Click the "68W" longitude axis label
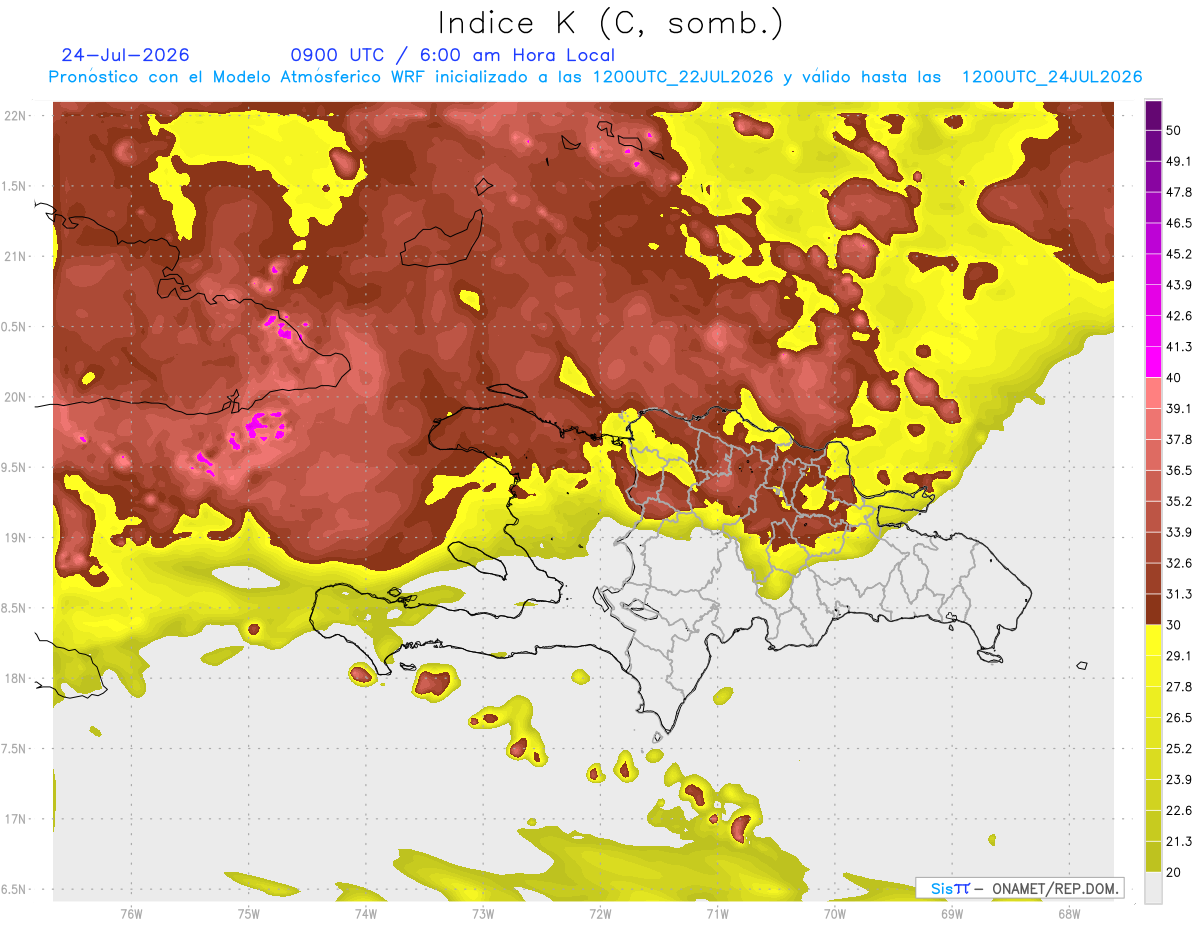 (1068, 915)
